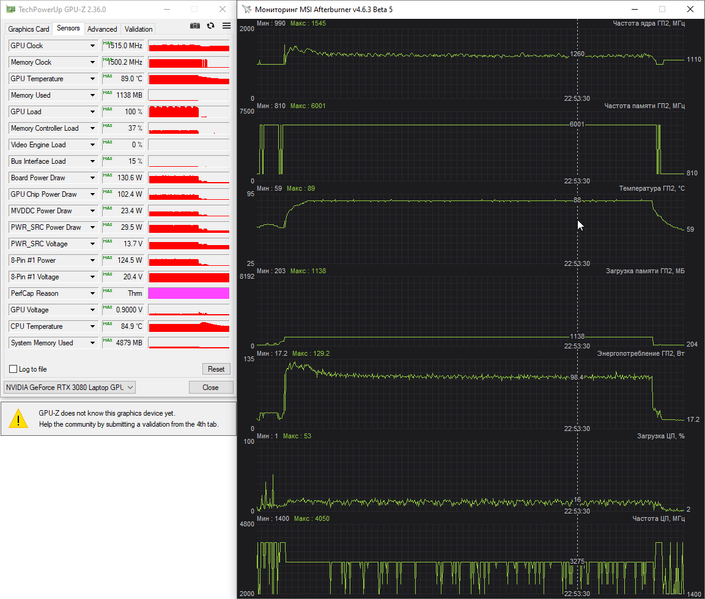Minimize the MSI Afterburner monitoring window
Image resolution: width=705 pixels, height=599 pixels.
[x=634, y=9]
